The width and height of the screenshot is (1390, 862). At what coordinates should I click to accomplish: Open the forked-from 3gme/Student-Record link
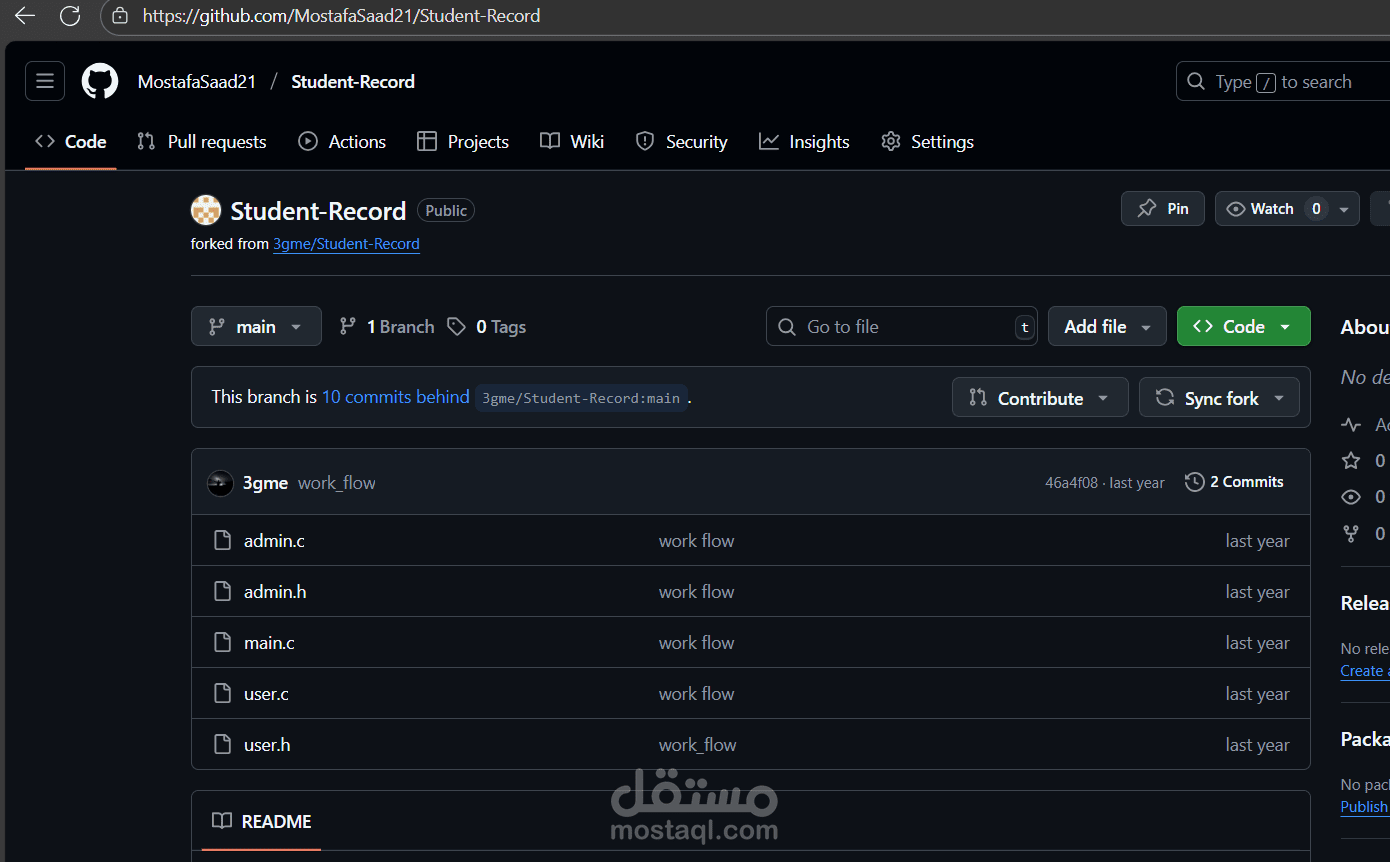click(x=346, y=244)
